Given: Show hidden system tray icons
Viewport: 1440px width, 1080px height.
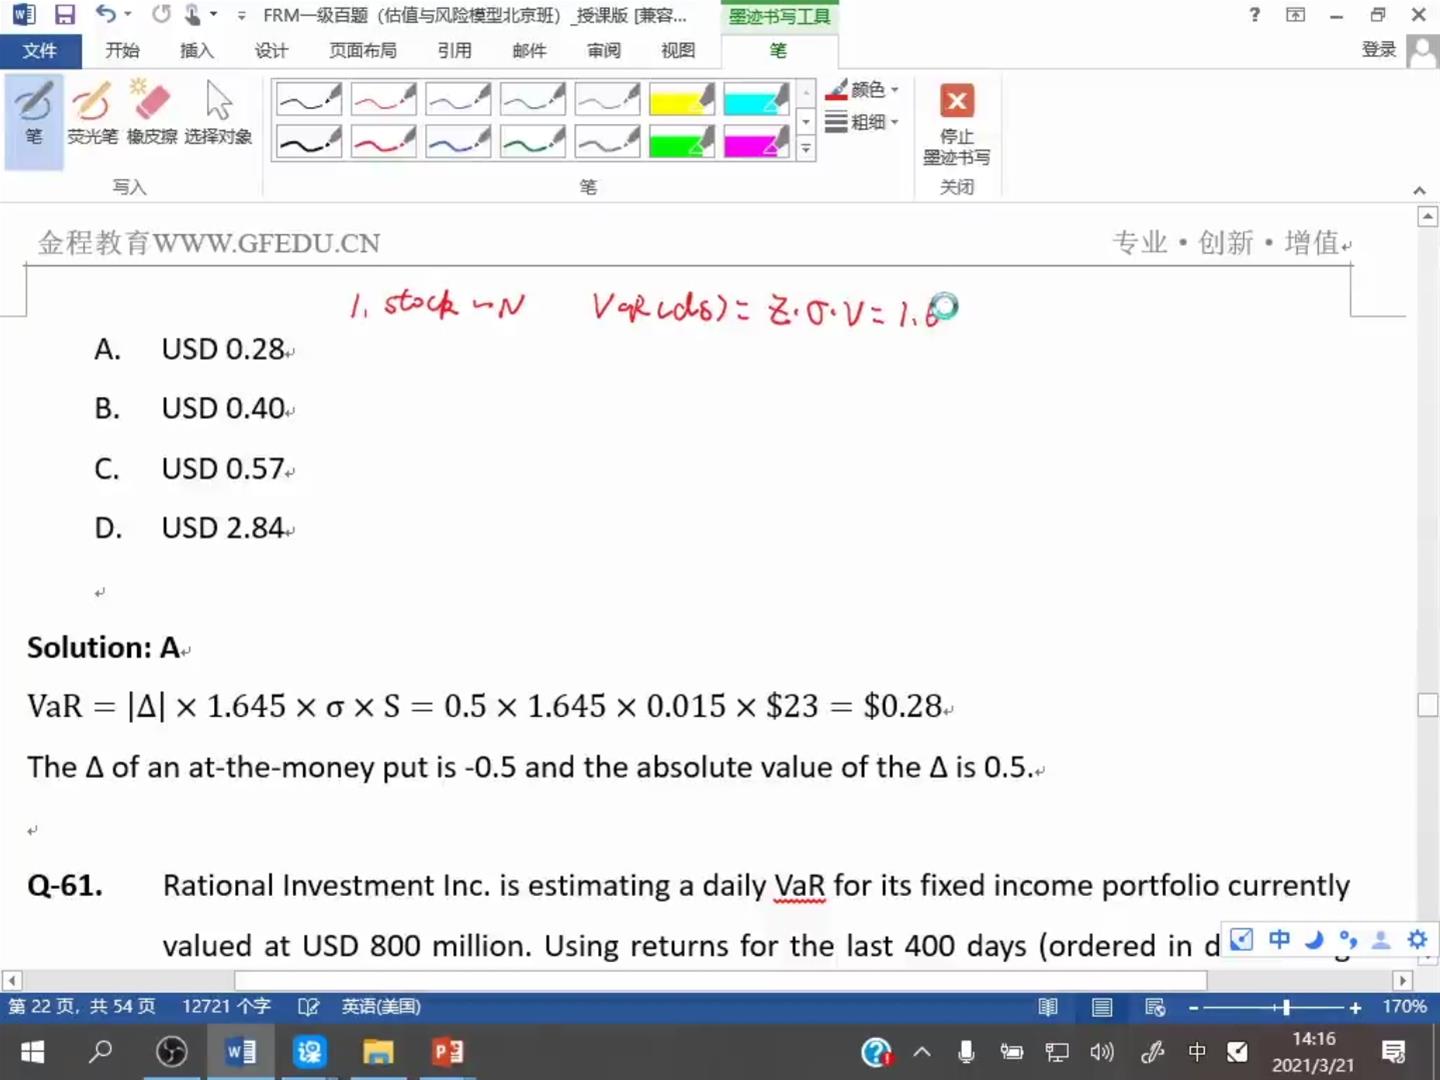Looking at the screenshot, I should [x=922, y=1052].
